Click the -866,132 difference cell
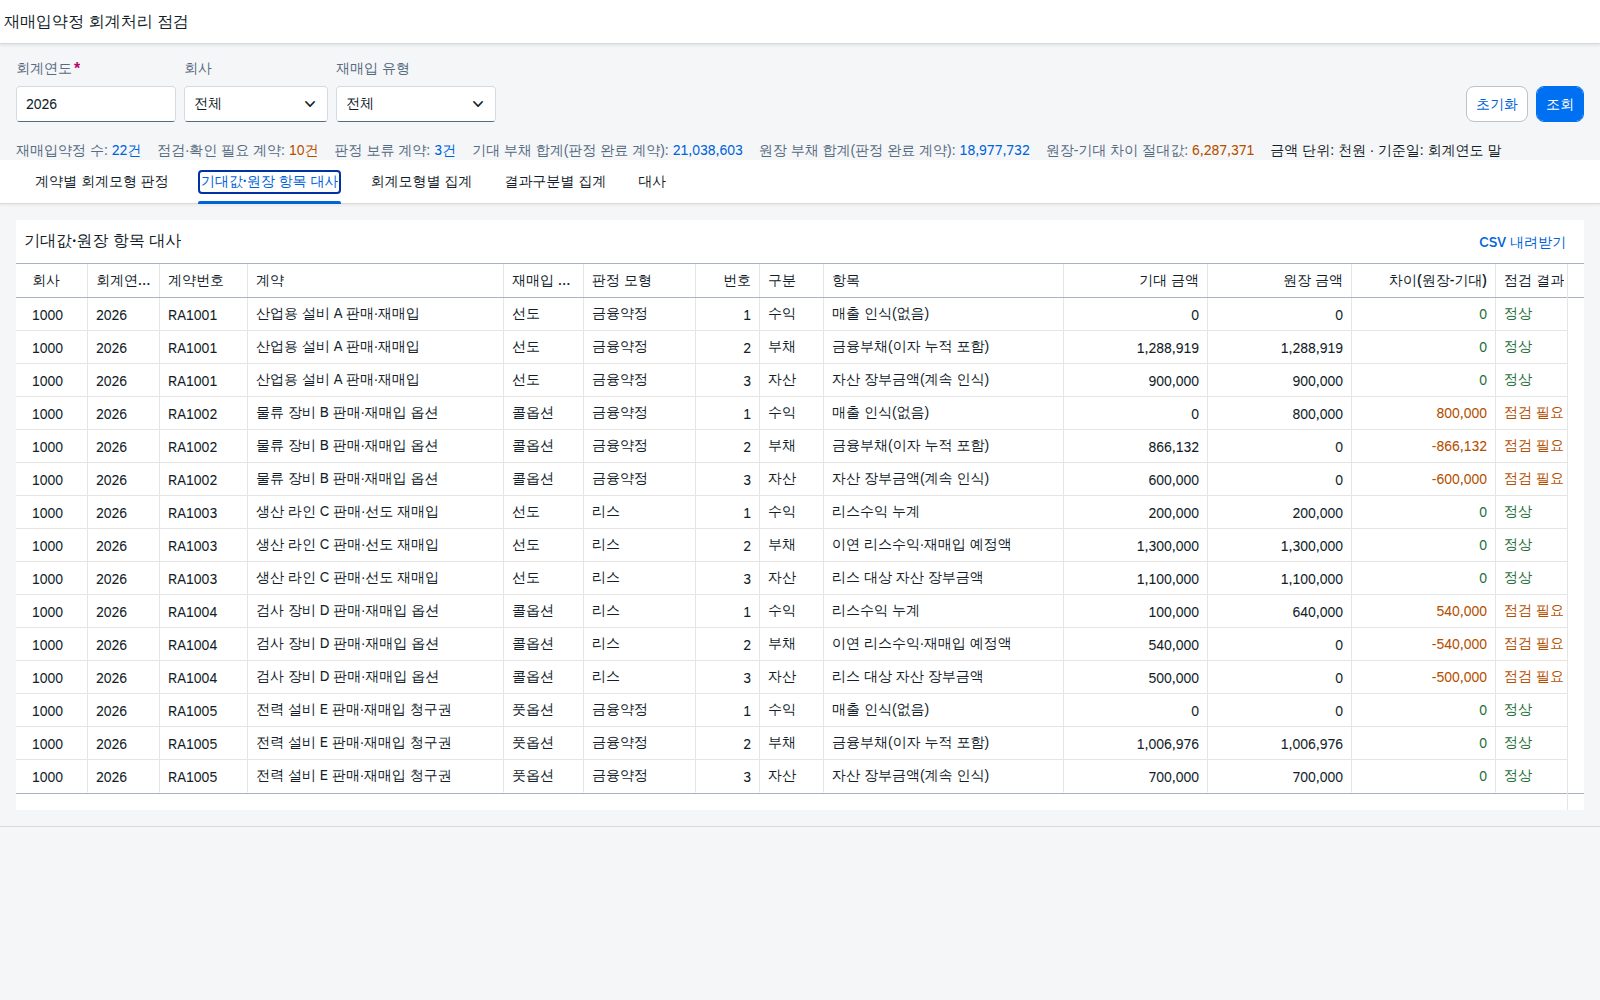Viewport: 1600px width, 1000px height. (1459, 447)
